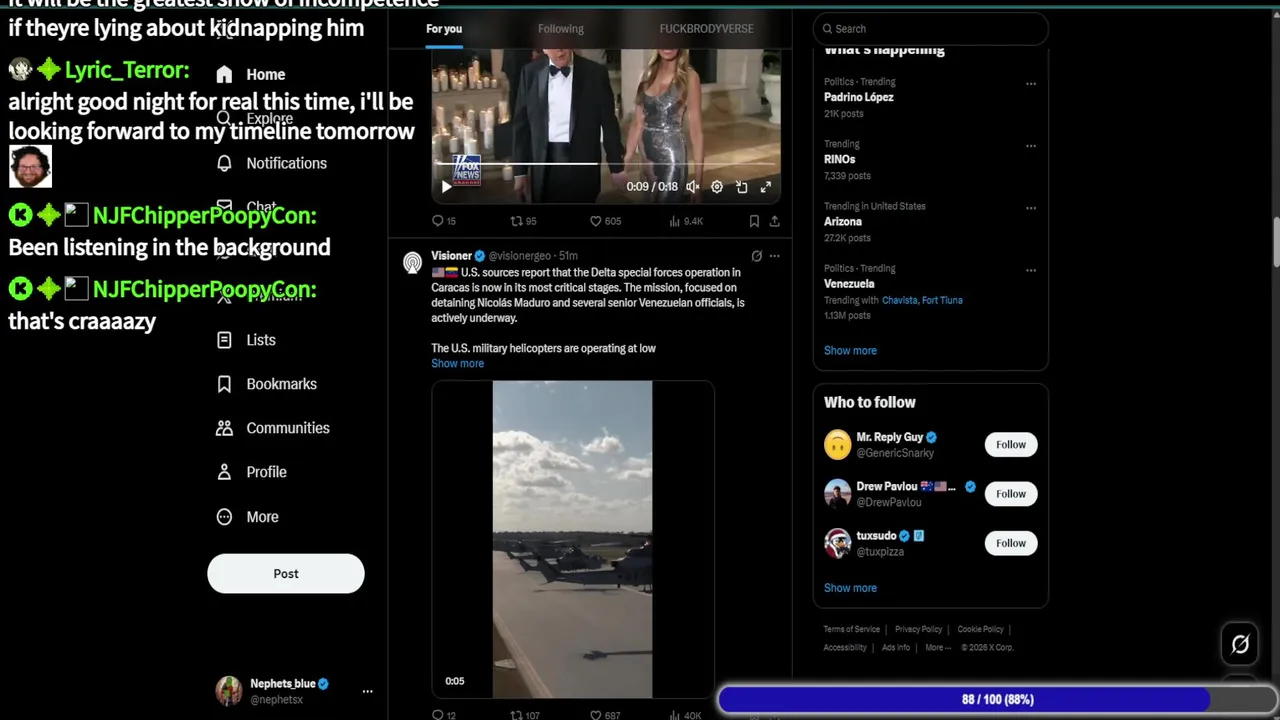Image resolution: width=1280 pixels, height=720 pixels.
Task: Open Accessibility footer link
Action: [845, 647]
